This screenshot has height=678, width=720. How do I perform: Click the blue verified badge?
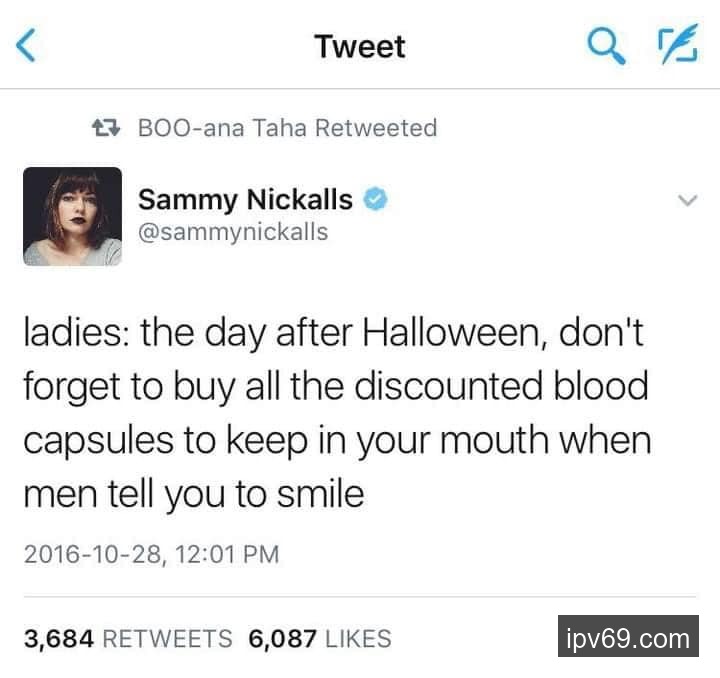point(375,199)
